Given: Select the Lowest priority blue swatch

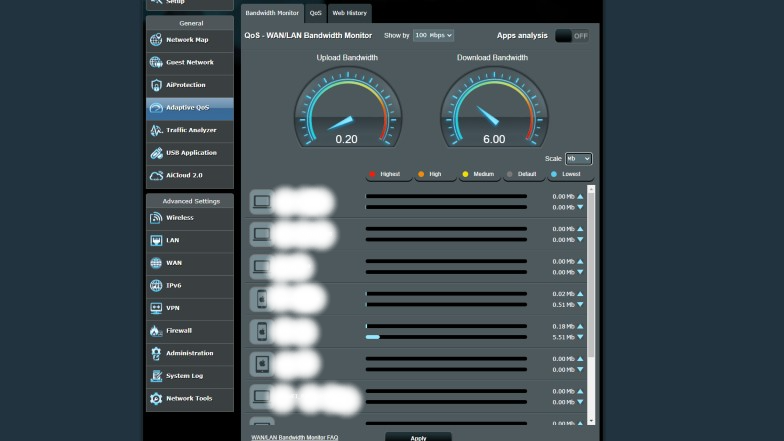Looking at the screenshot, I should (x=554, y=174).
